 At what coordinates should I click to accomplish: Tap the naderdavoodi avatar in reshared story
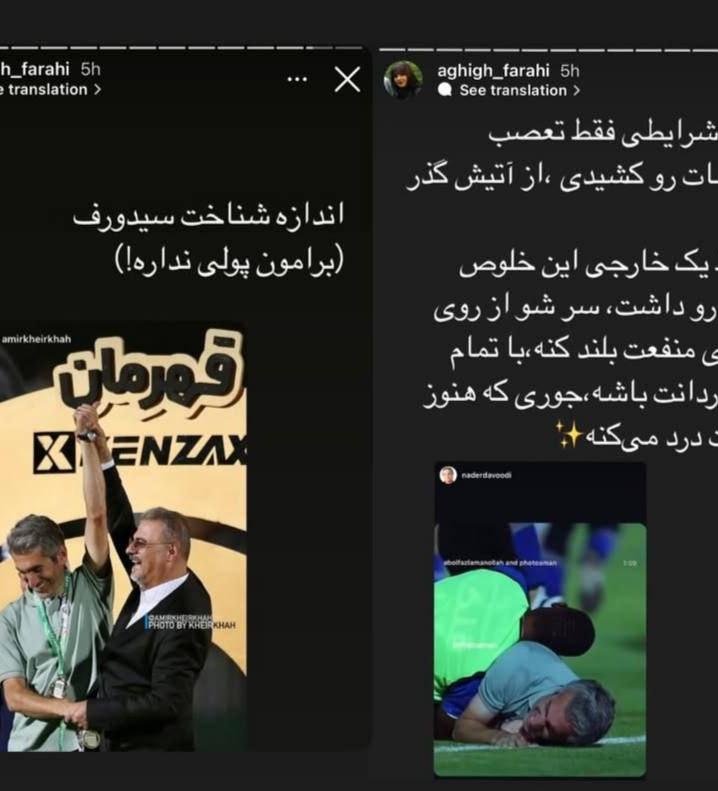[x=448, y=475]
